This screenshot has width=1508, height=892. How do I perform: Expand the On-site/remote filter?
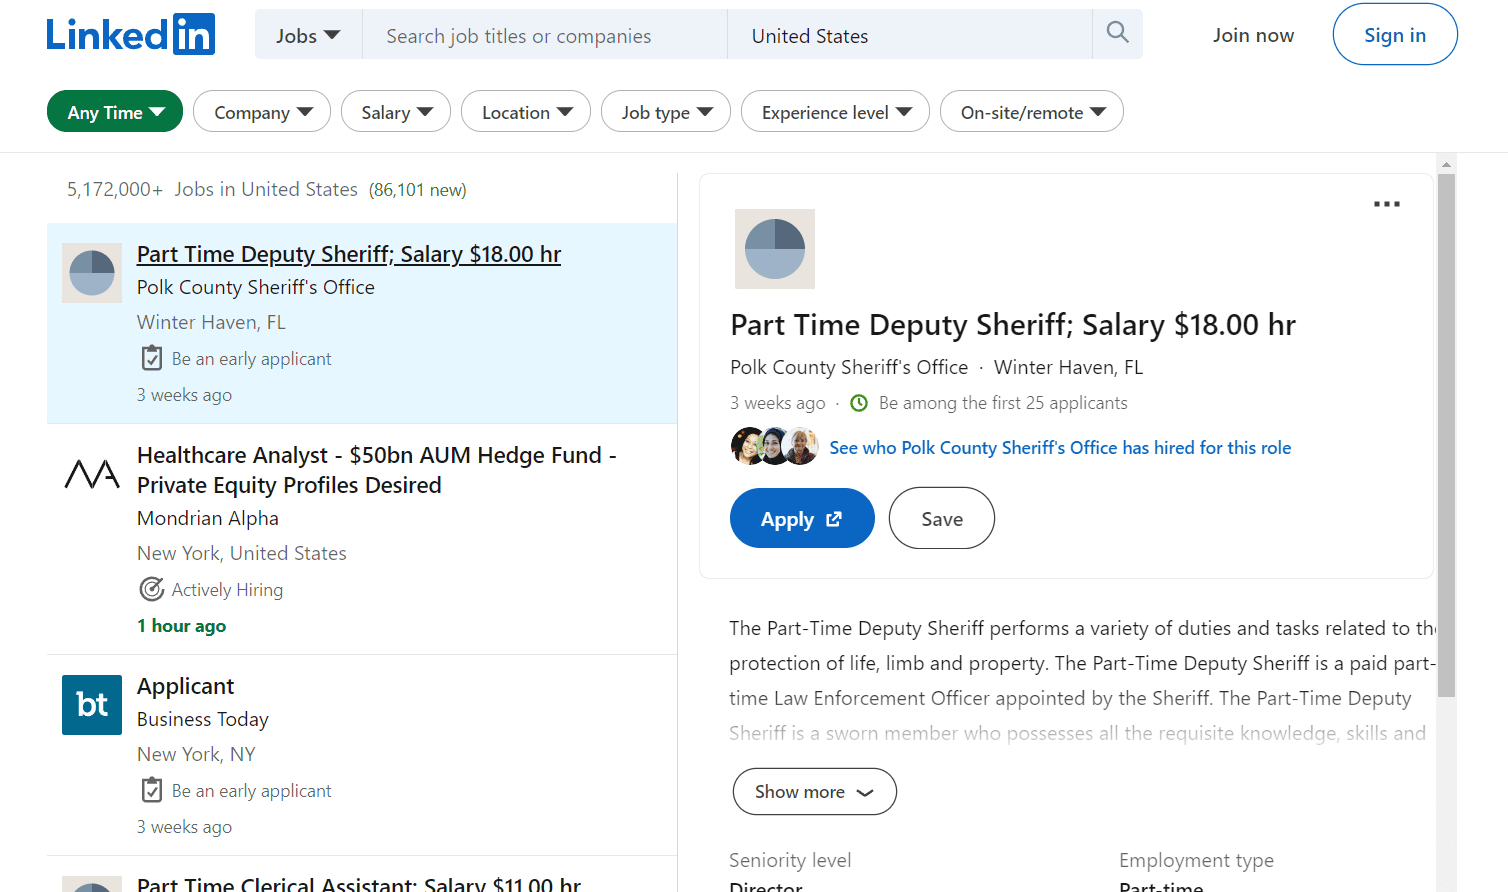(x=1032, y=111)
